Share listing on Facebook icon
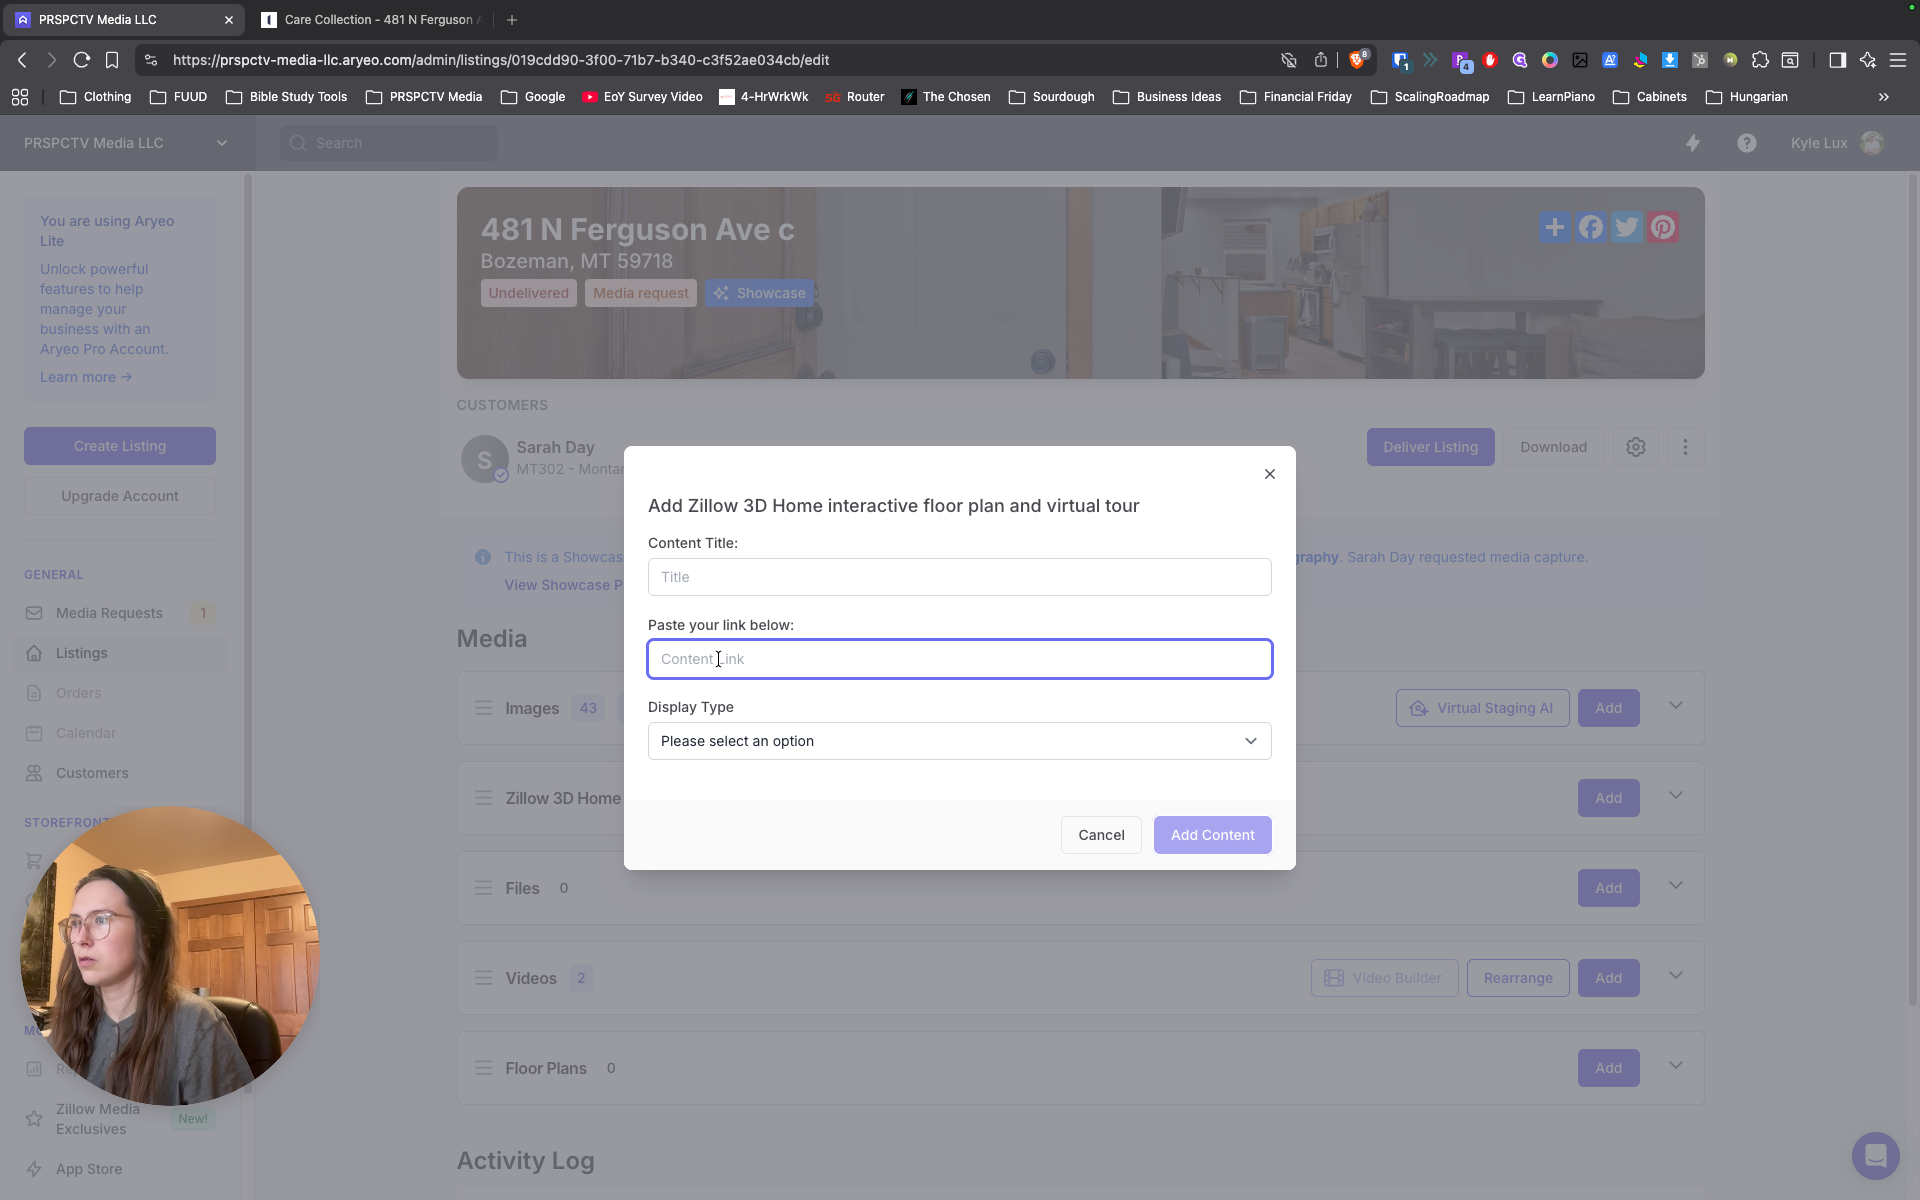This screenshot has height=1200, width=1920. click(1591, 228)
